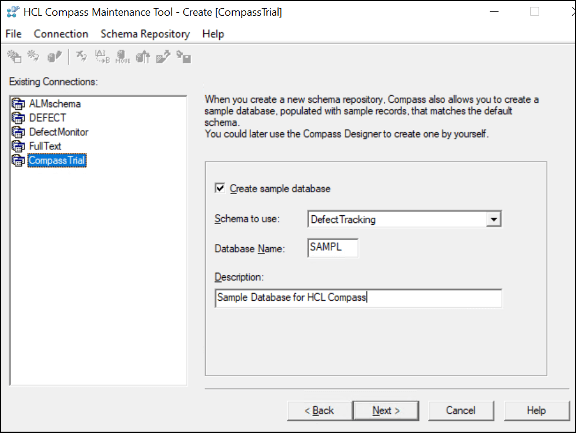This screenshot has height=433, width=576.
Task: Click the Help button at bottom
Action: point(536,410)
